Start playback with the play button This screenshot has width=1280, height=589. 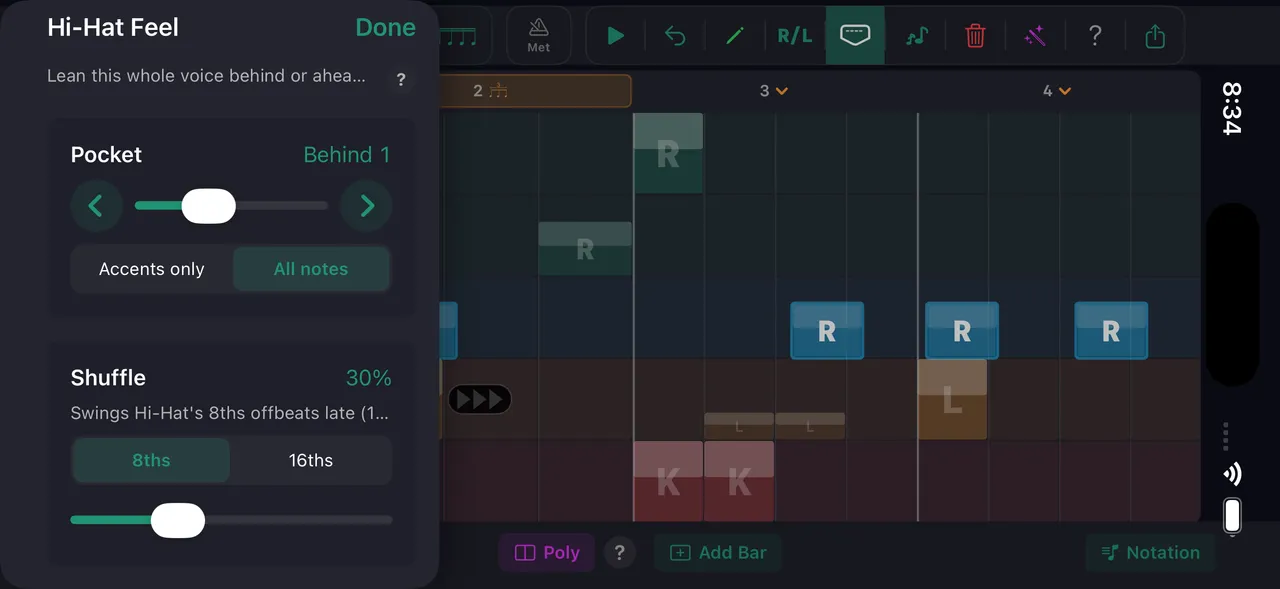[616, 36]
